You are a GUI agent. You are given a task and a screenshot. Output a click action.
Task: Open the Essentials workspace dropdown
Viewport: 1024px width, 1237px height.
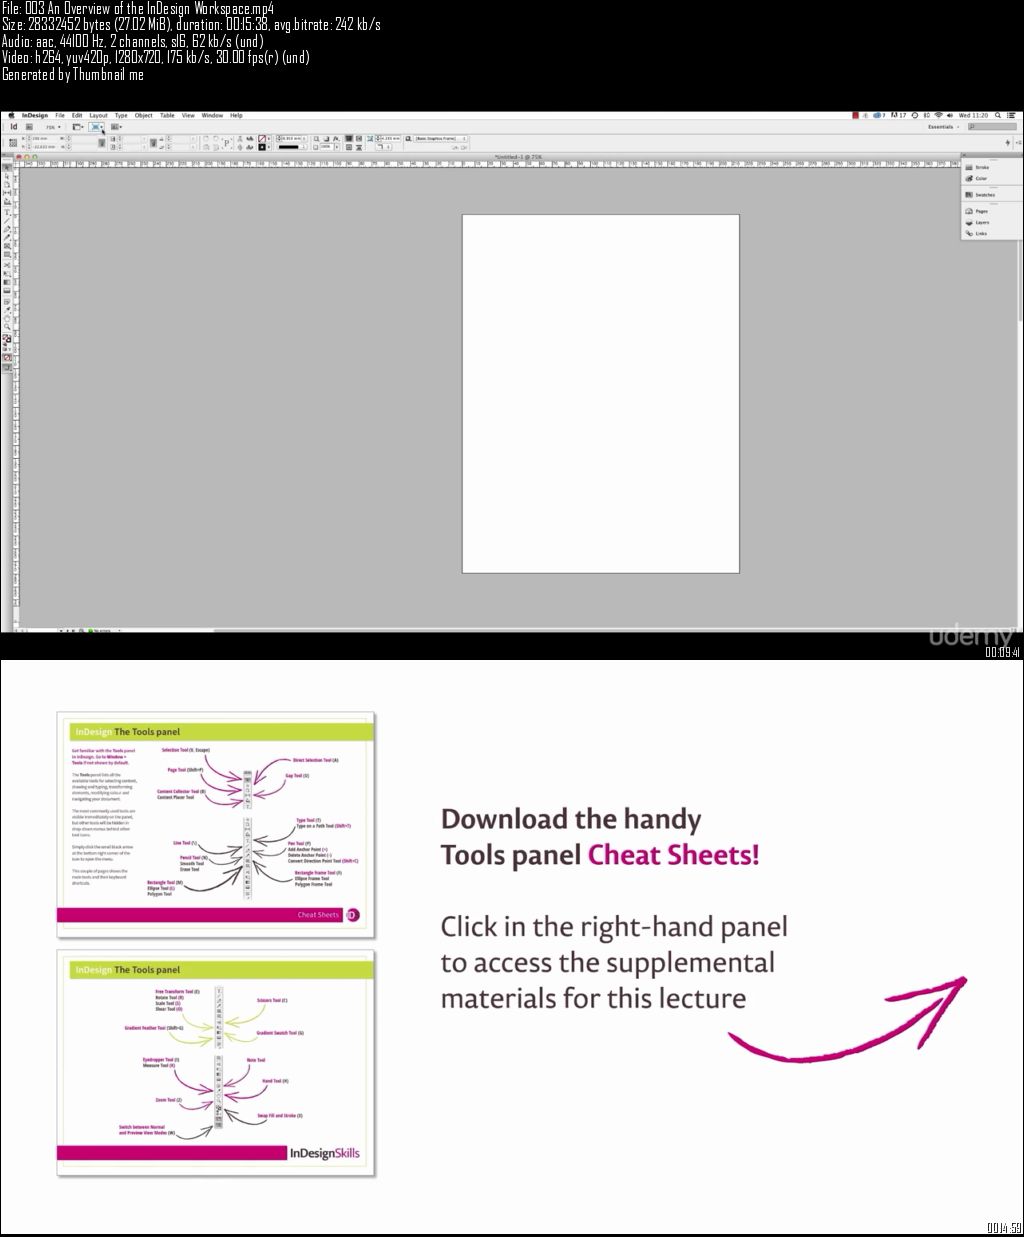point(944,127)
